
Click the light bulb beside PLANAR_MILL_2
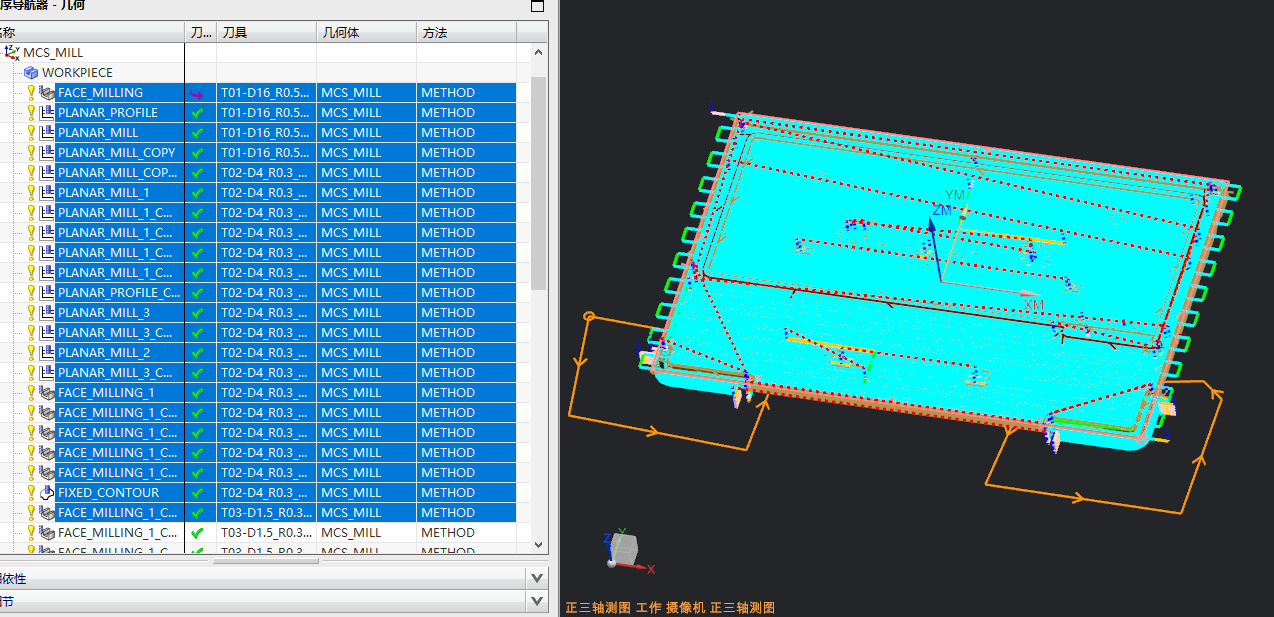[31, 352]
